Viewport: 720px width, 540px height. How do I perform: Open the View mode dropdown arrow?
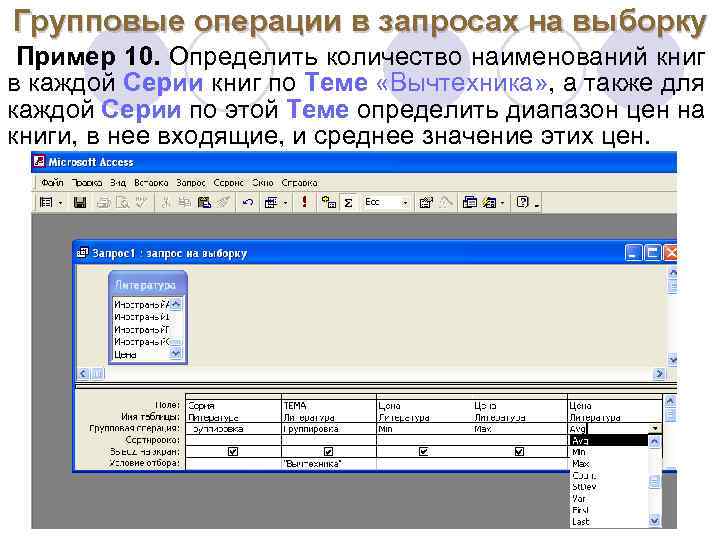click(x=60, y=203)
